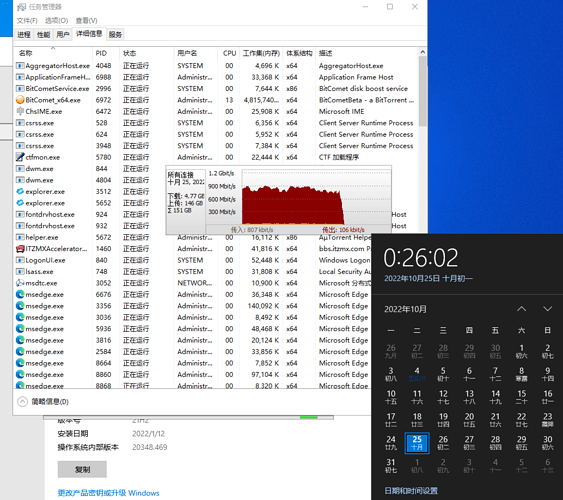Sort processes by 名称 column header
Screen dimensions: 563x500
[52, 53]
